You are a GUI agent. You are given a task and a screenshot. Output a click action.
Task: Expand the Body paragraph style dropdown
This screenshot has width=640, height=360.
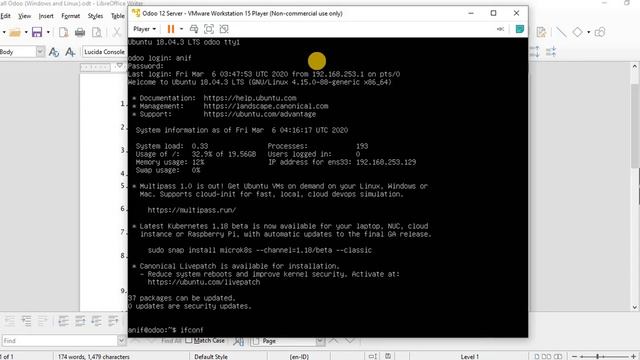click(x=40, y=52)
